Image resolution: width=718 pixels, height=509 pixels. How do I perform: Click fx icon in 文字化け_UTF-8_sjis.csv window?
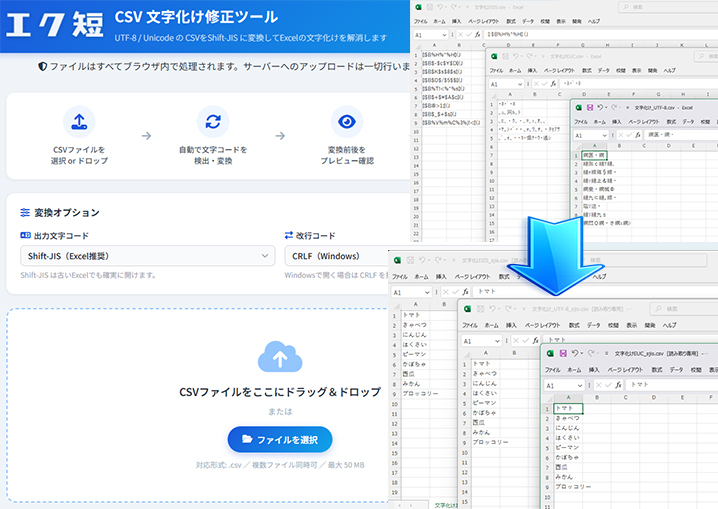(536, 341)
